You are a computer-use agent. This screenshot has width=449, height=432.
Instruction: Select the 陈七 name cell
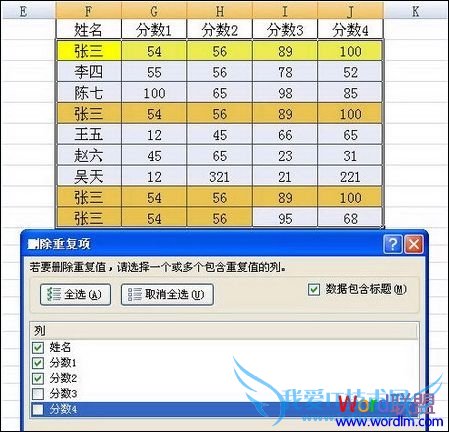(89, 93)
